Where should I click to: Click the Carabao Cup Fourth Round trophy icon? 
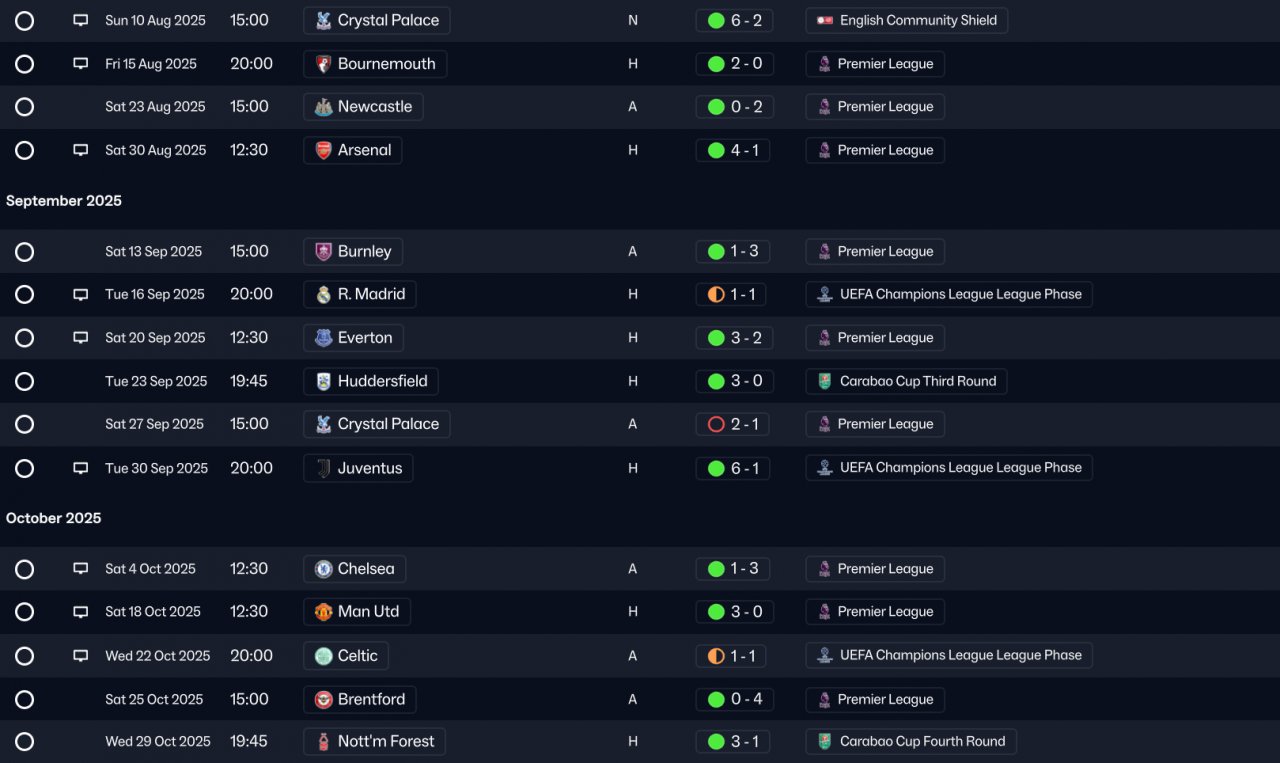(824, 742)
